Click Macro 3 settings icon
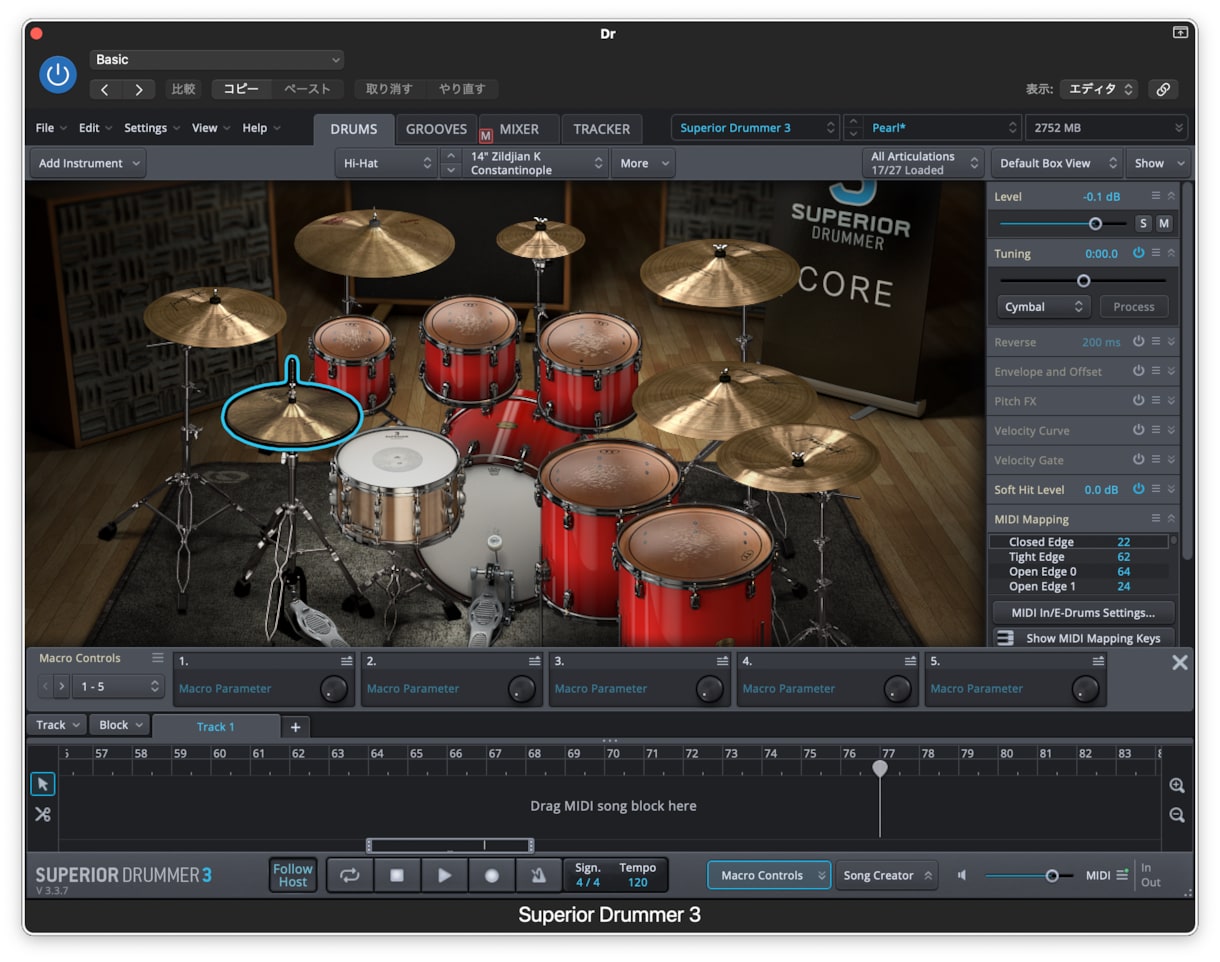The height and width of the screenshot is (962, 1220). 722,661
